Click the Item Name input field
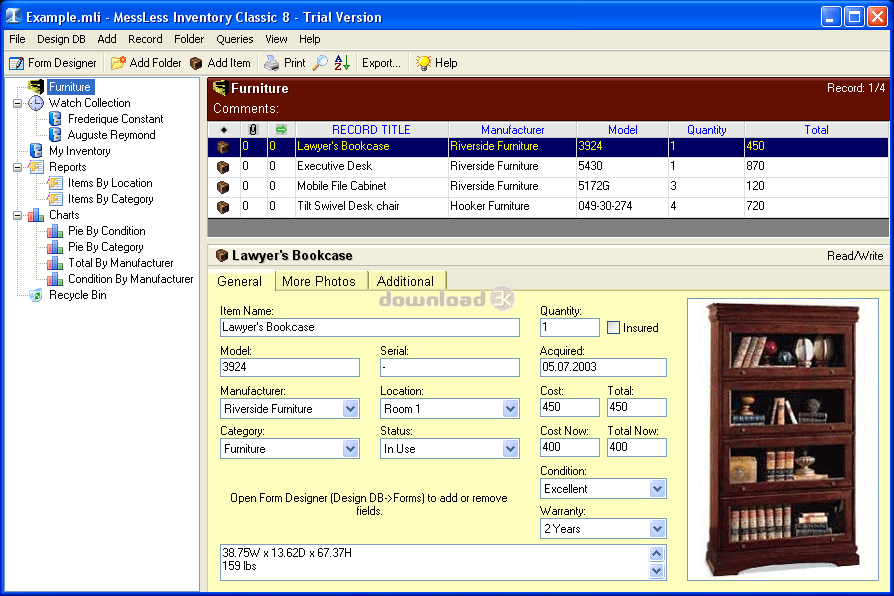The height and width of the screenshot is (596, 894). tap(369, 327)
